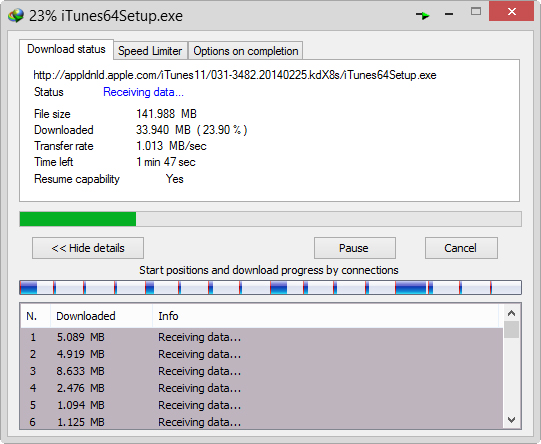The image size is (541, 444).
Task: Click the file size value 141.988 MB
Action: click(166, 114)
